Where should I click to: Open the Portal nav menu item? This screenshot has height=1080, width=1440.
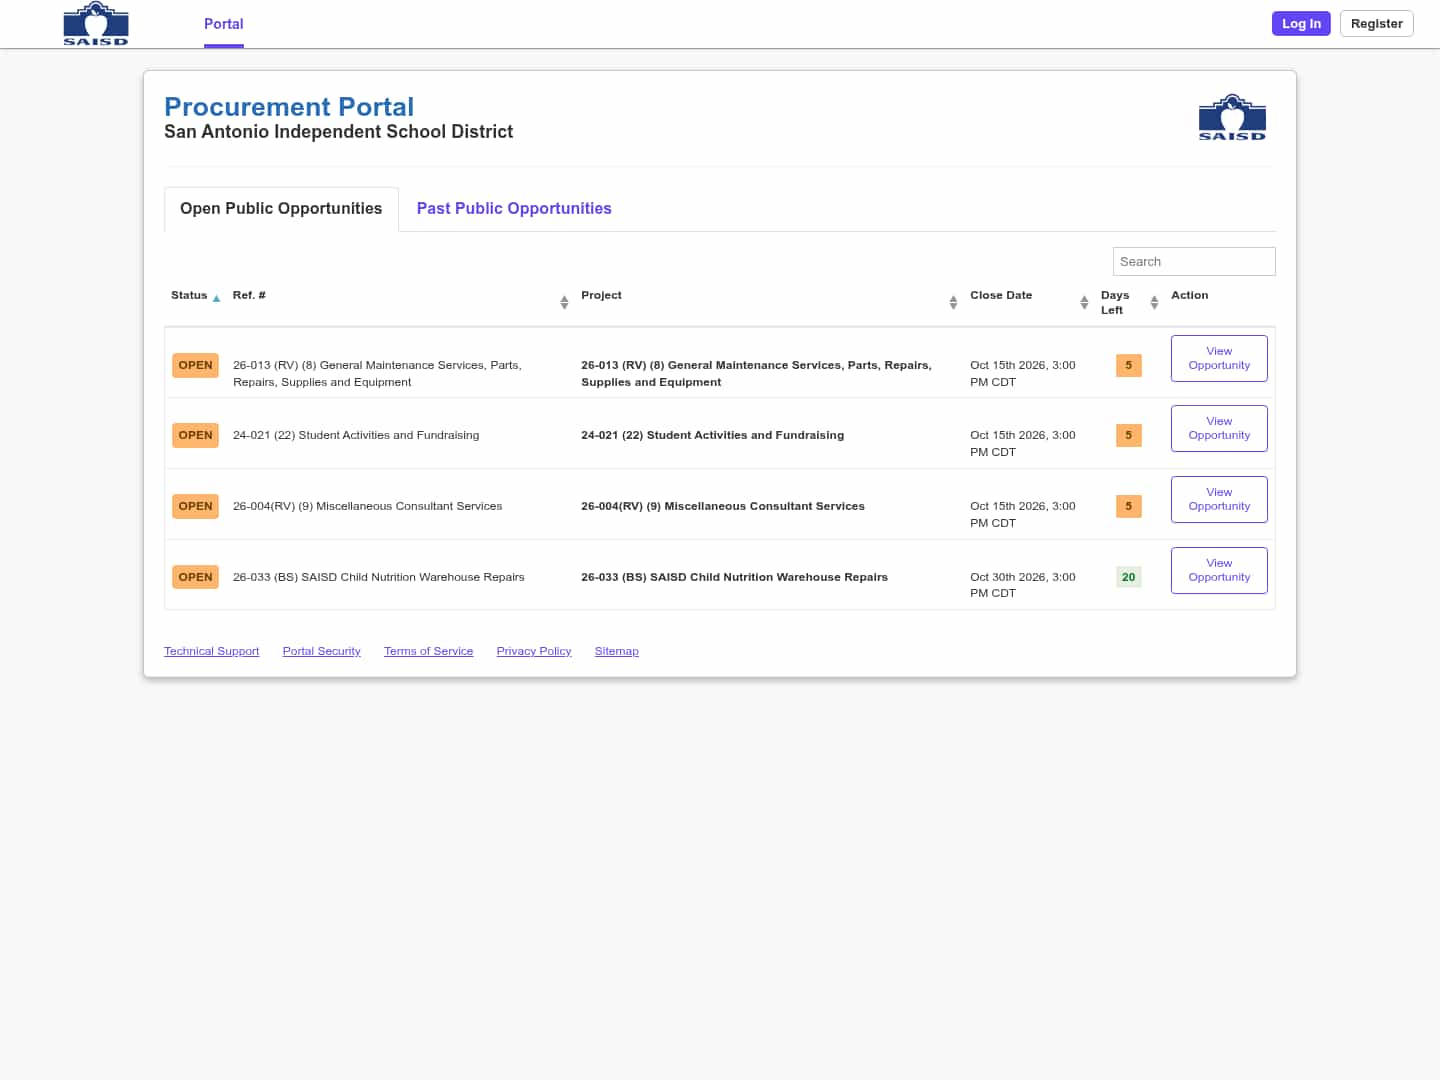tap(224, 24)
